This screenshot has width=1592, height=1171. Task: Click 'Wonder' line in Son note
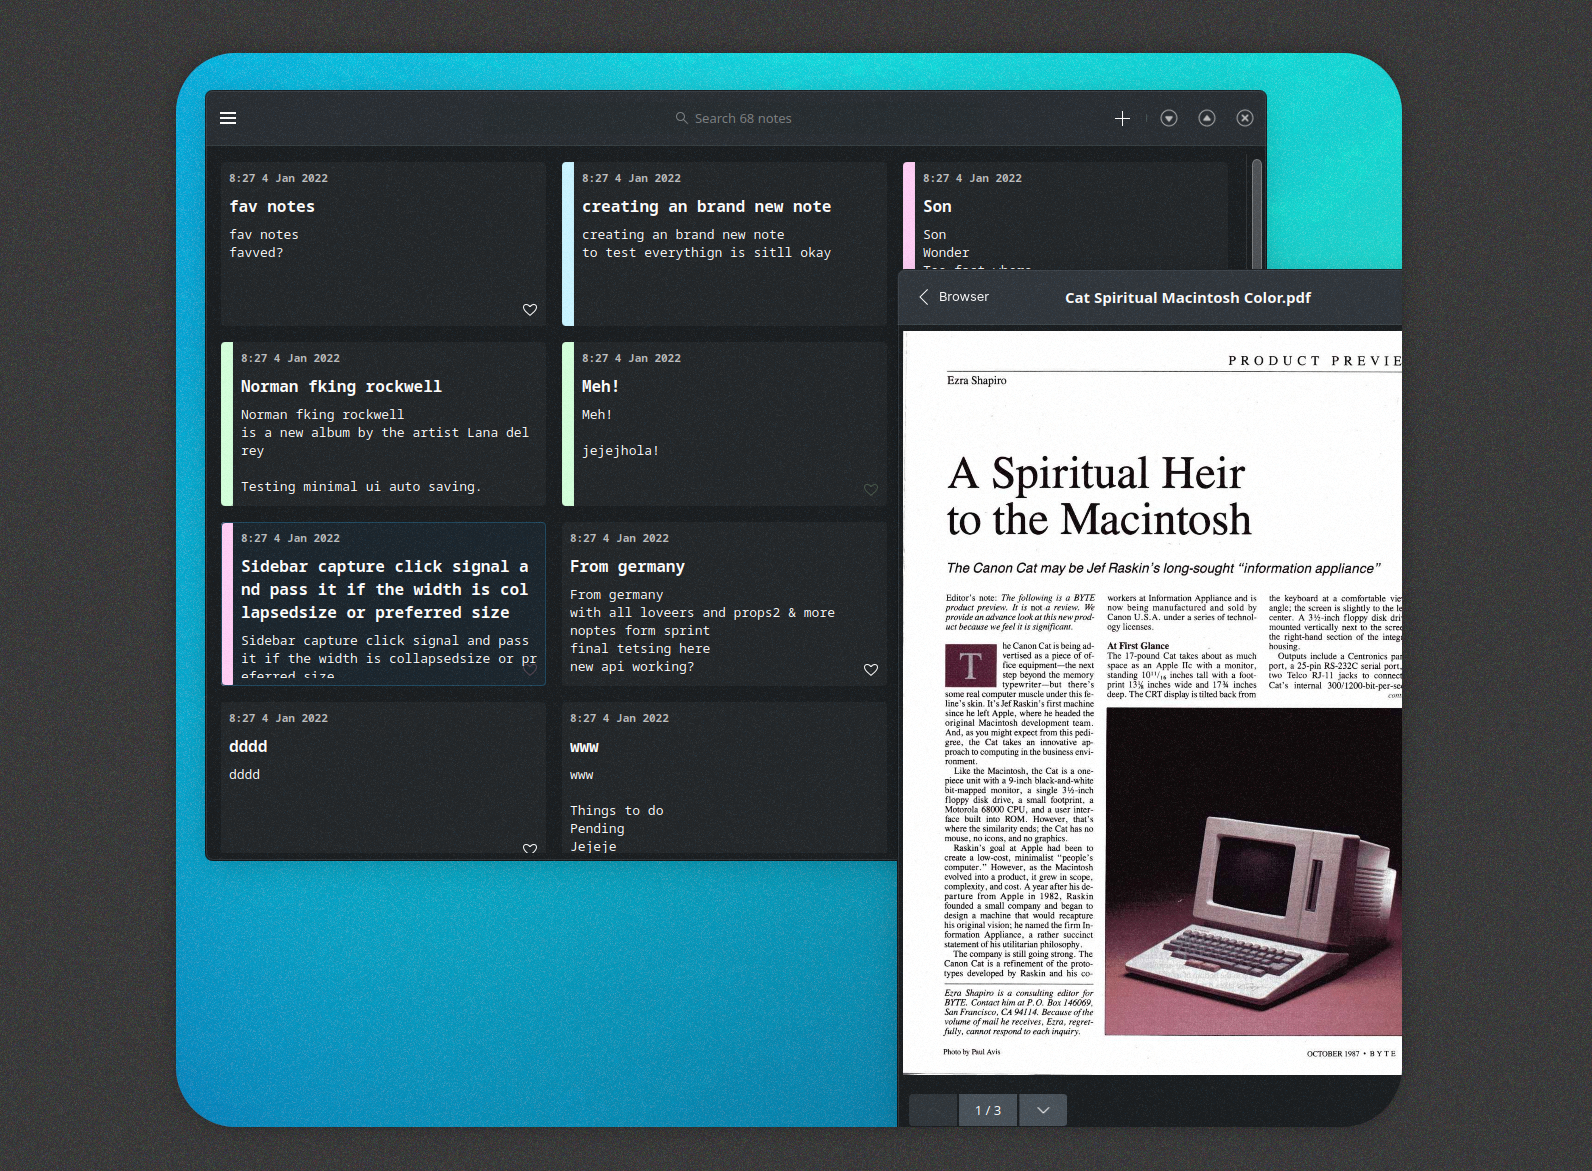pos(946,253)
